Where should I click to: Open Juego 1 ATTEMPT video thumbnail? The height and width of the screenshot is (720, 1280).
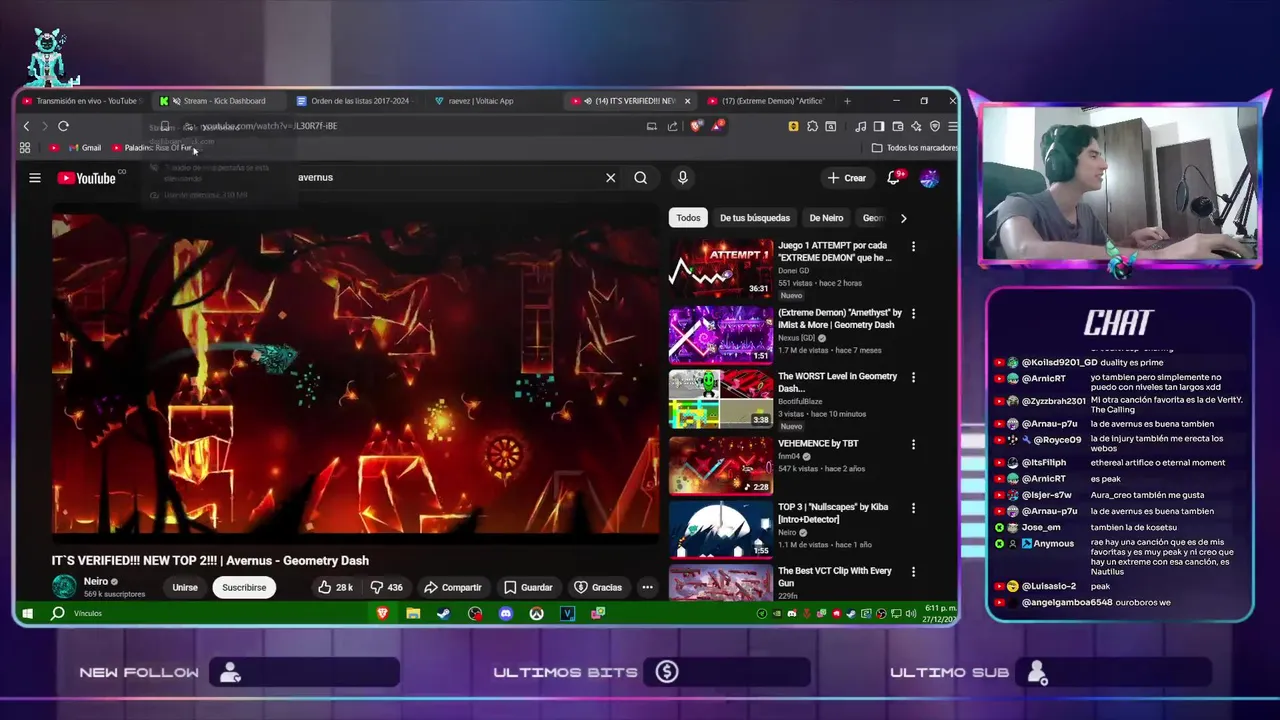[721, 268]
